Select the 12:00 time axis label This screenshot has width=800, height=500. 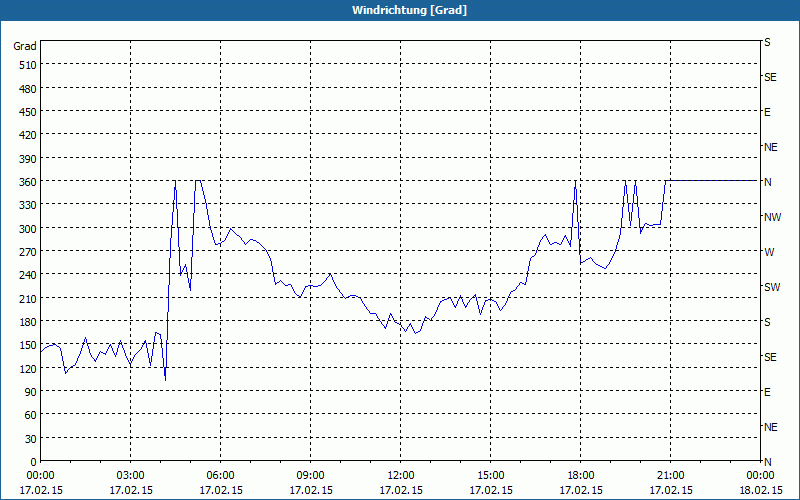(401, 475)
